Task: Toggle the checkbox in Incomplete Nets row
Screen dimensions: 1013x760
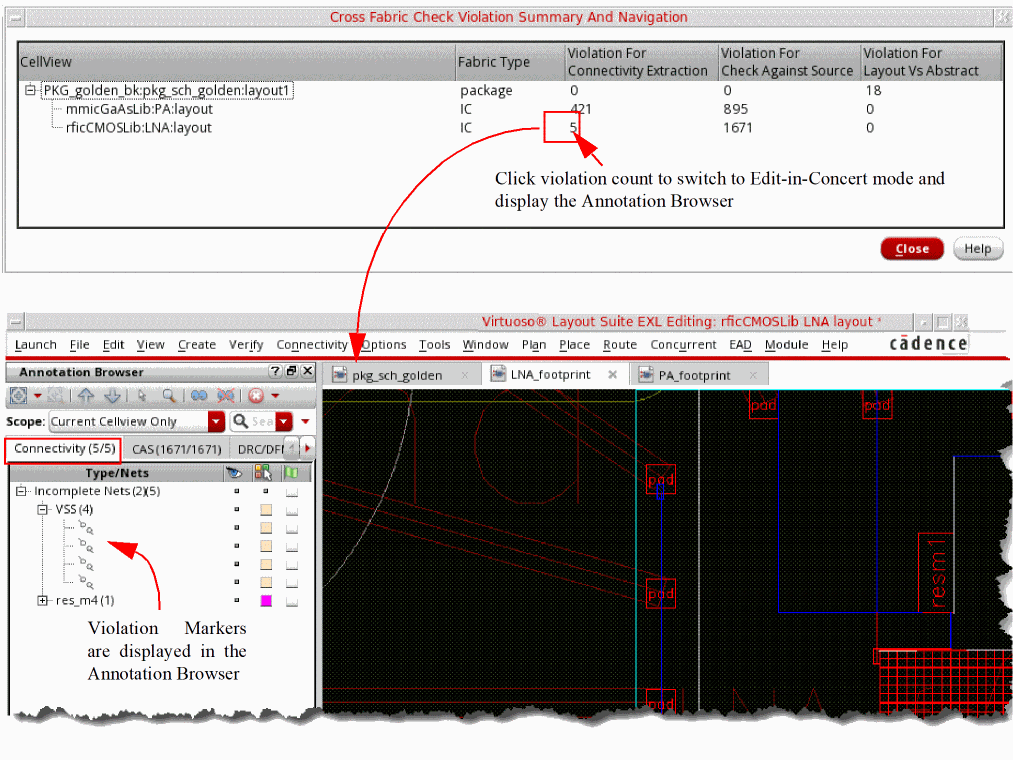Action: [291, 492]
